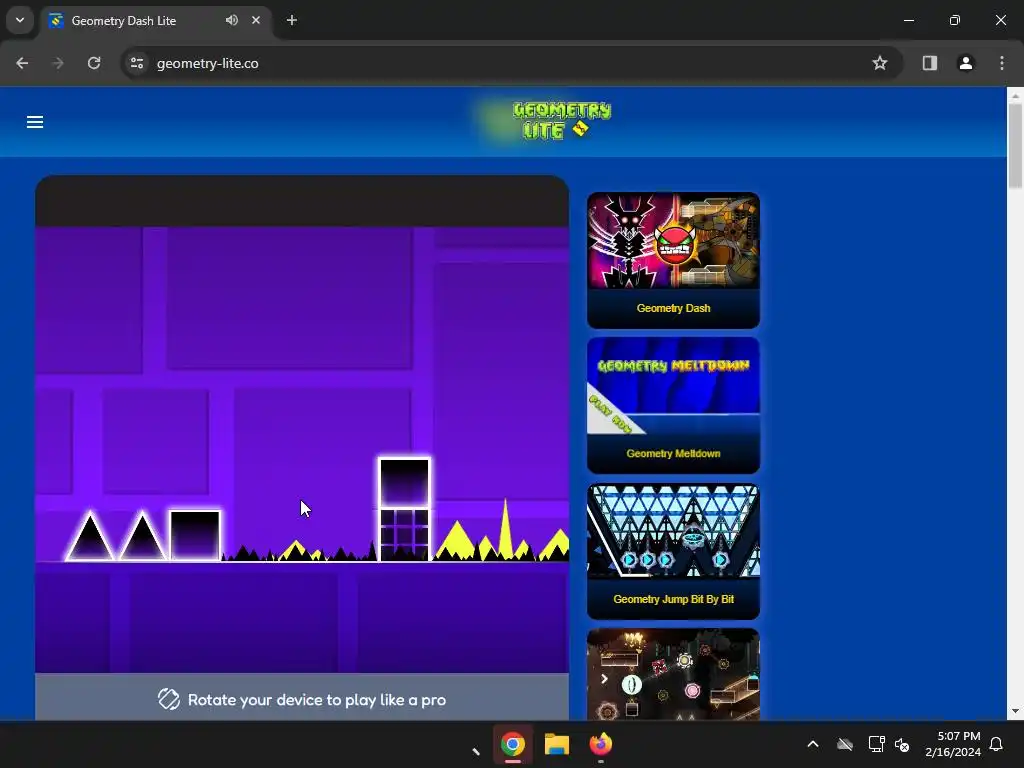Click the Geometry Jump Bit By Bit link

coord(673,599)
